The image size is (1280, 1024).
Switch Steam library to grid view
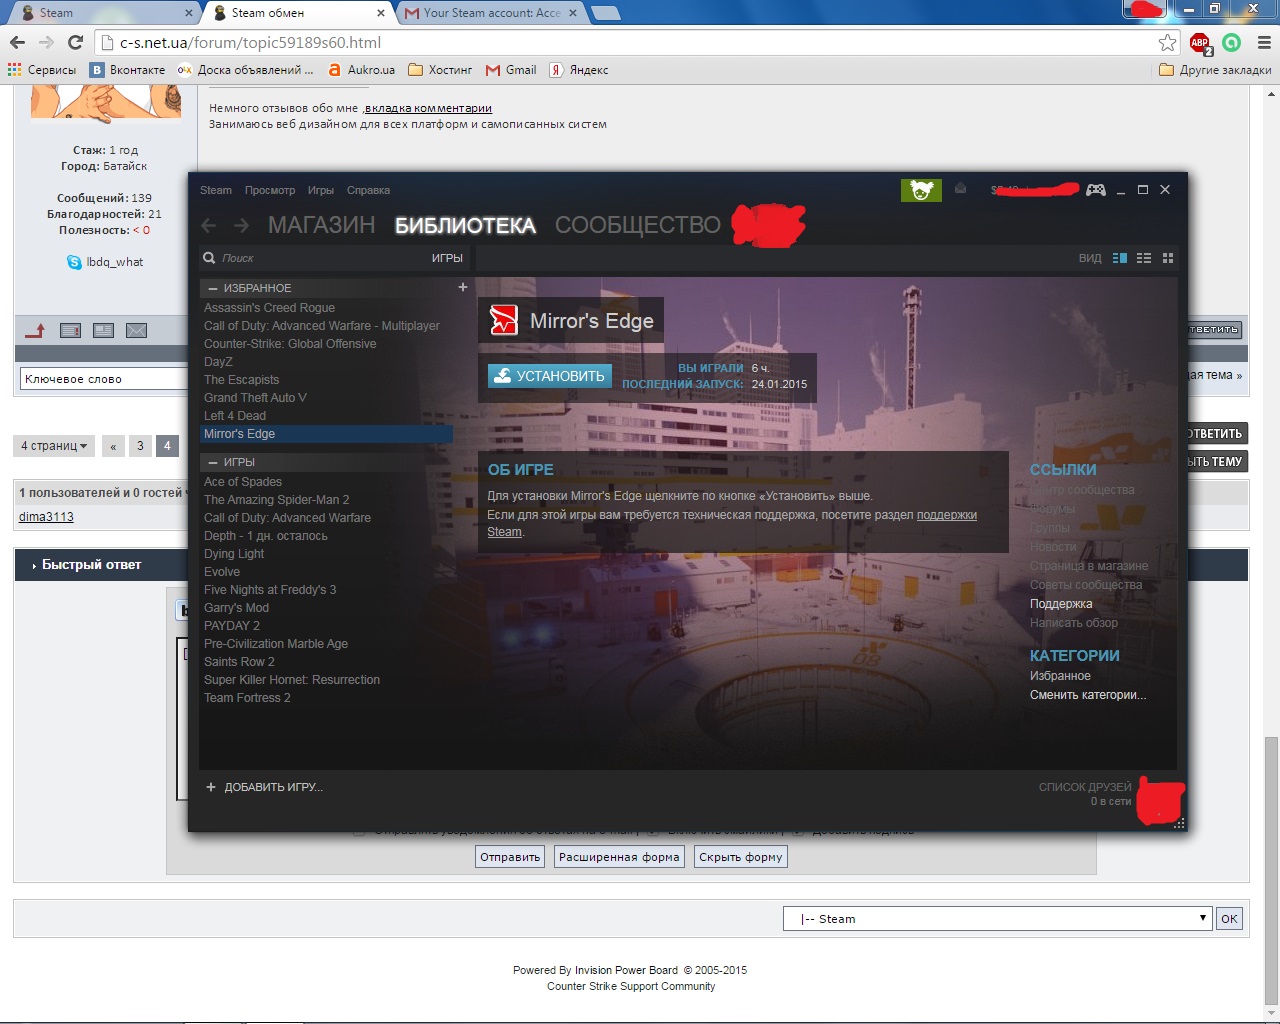click(1167, 258)
